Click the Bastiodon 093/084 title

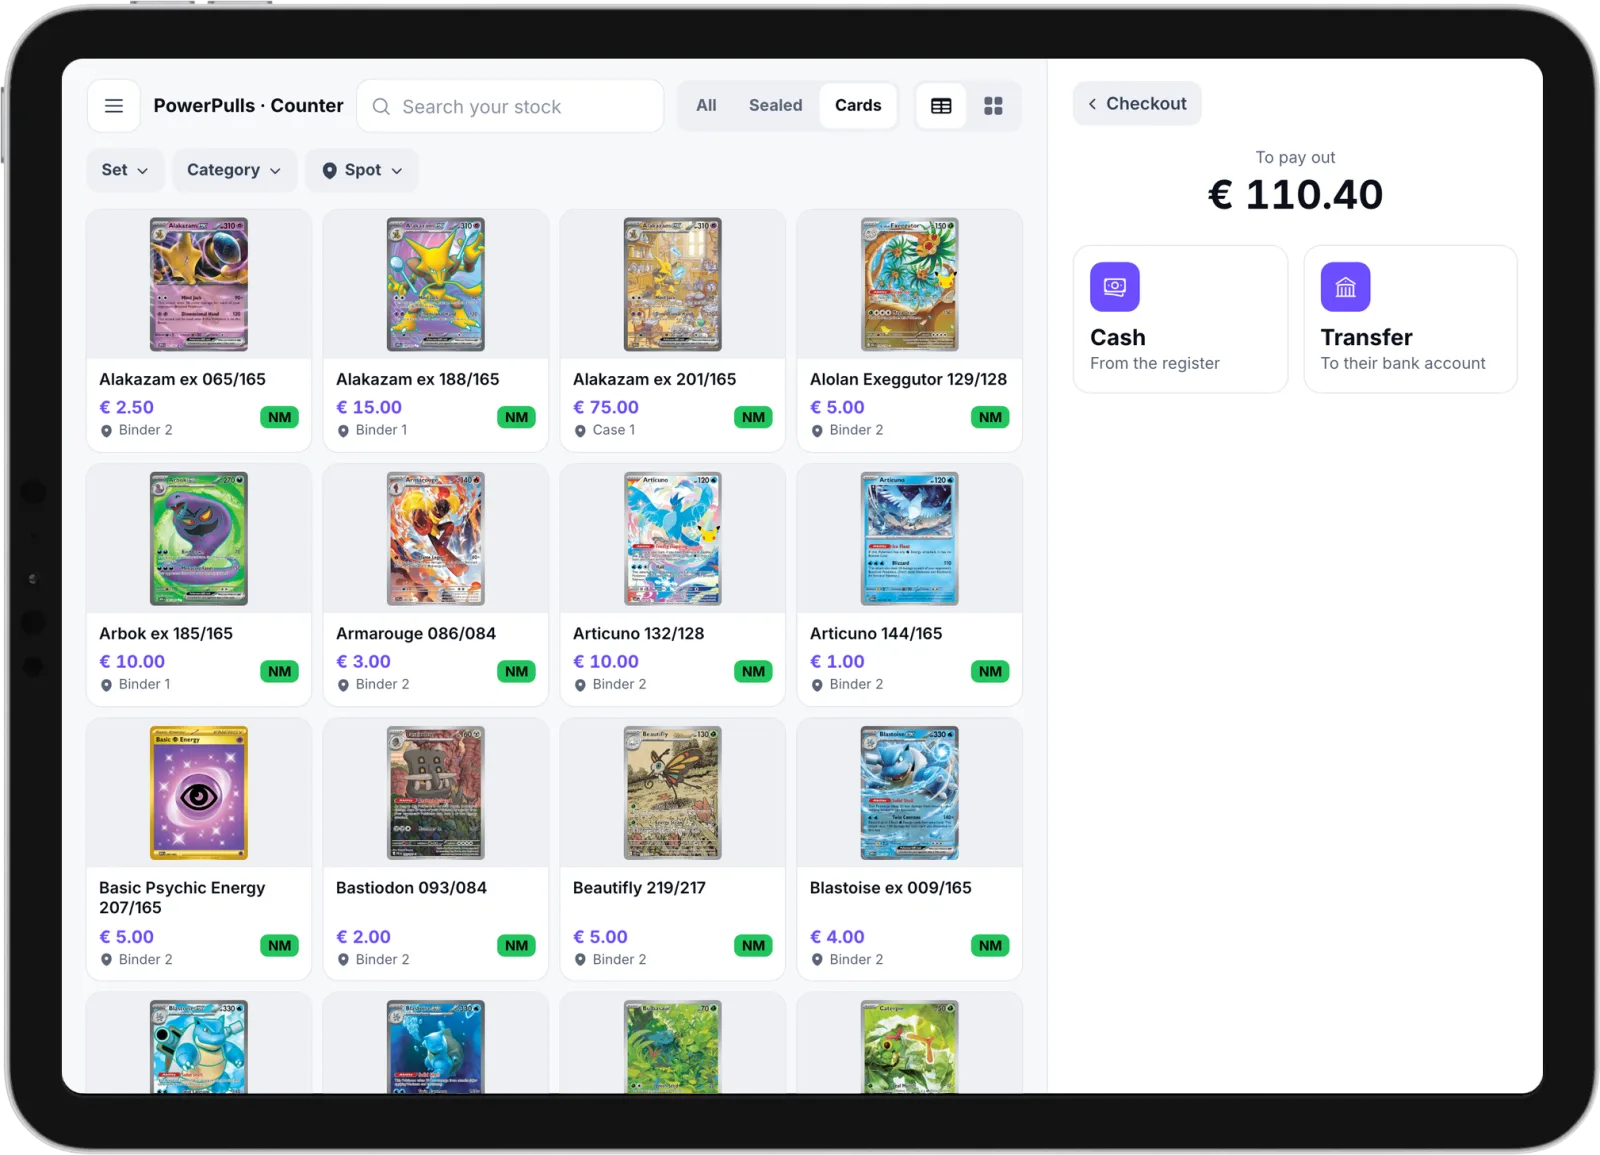click(411, 888)
